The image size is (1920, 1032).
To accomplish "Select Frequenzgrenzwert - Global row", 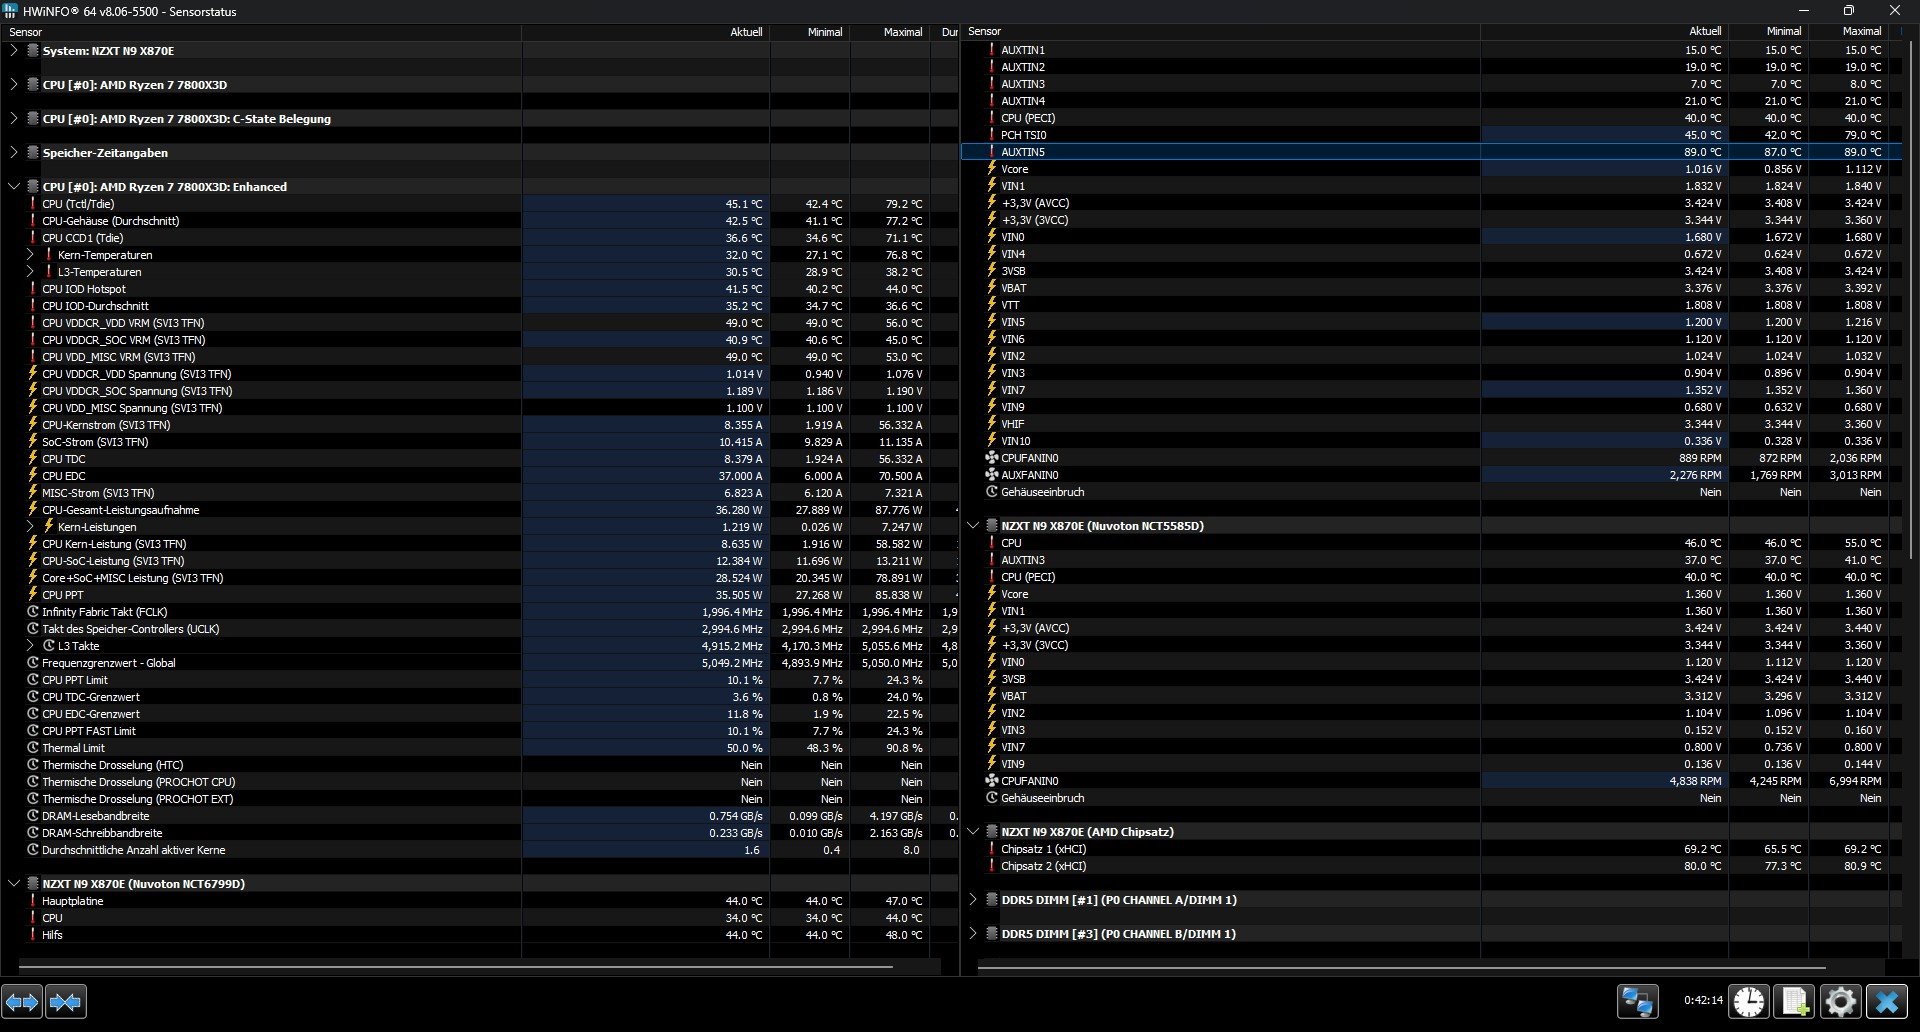I will pos(480,663).
